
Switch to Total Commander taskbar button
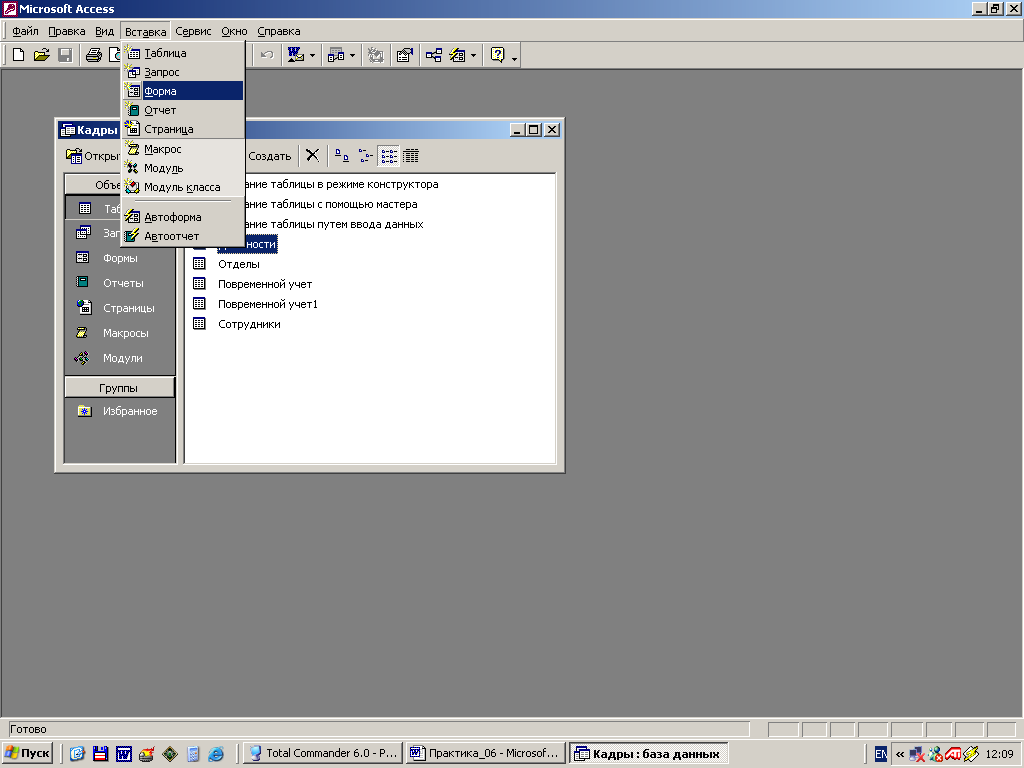pos(323,753)
